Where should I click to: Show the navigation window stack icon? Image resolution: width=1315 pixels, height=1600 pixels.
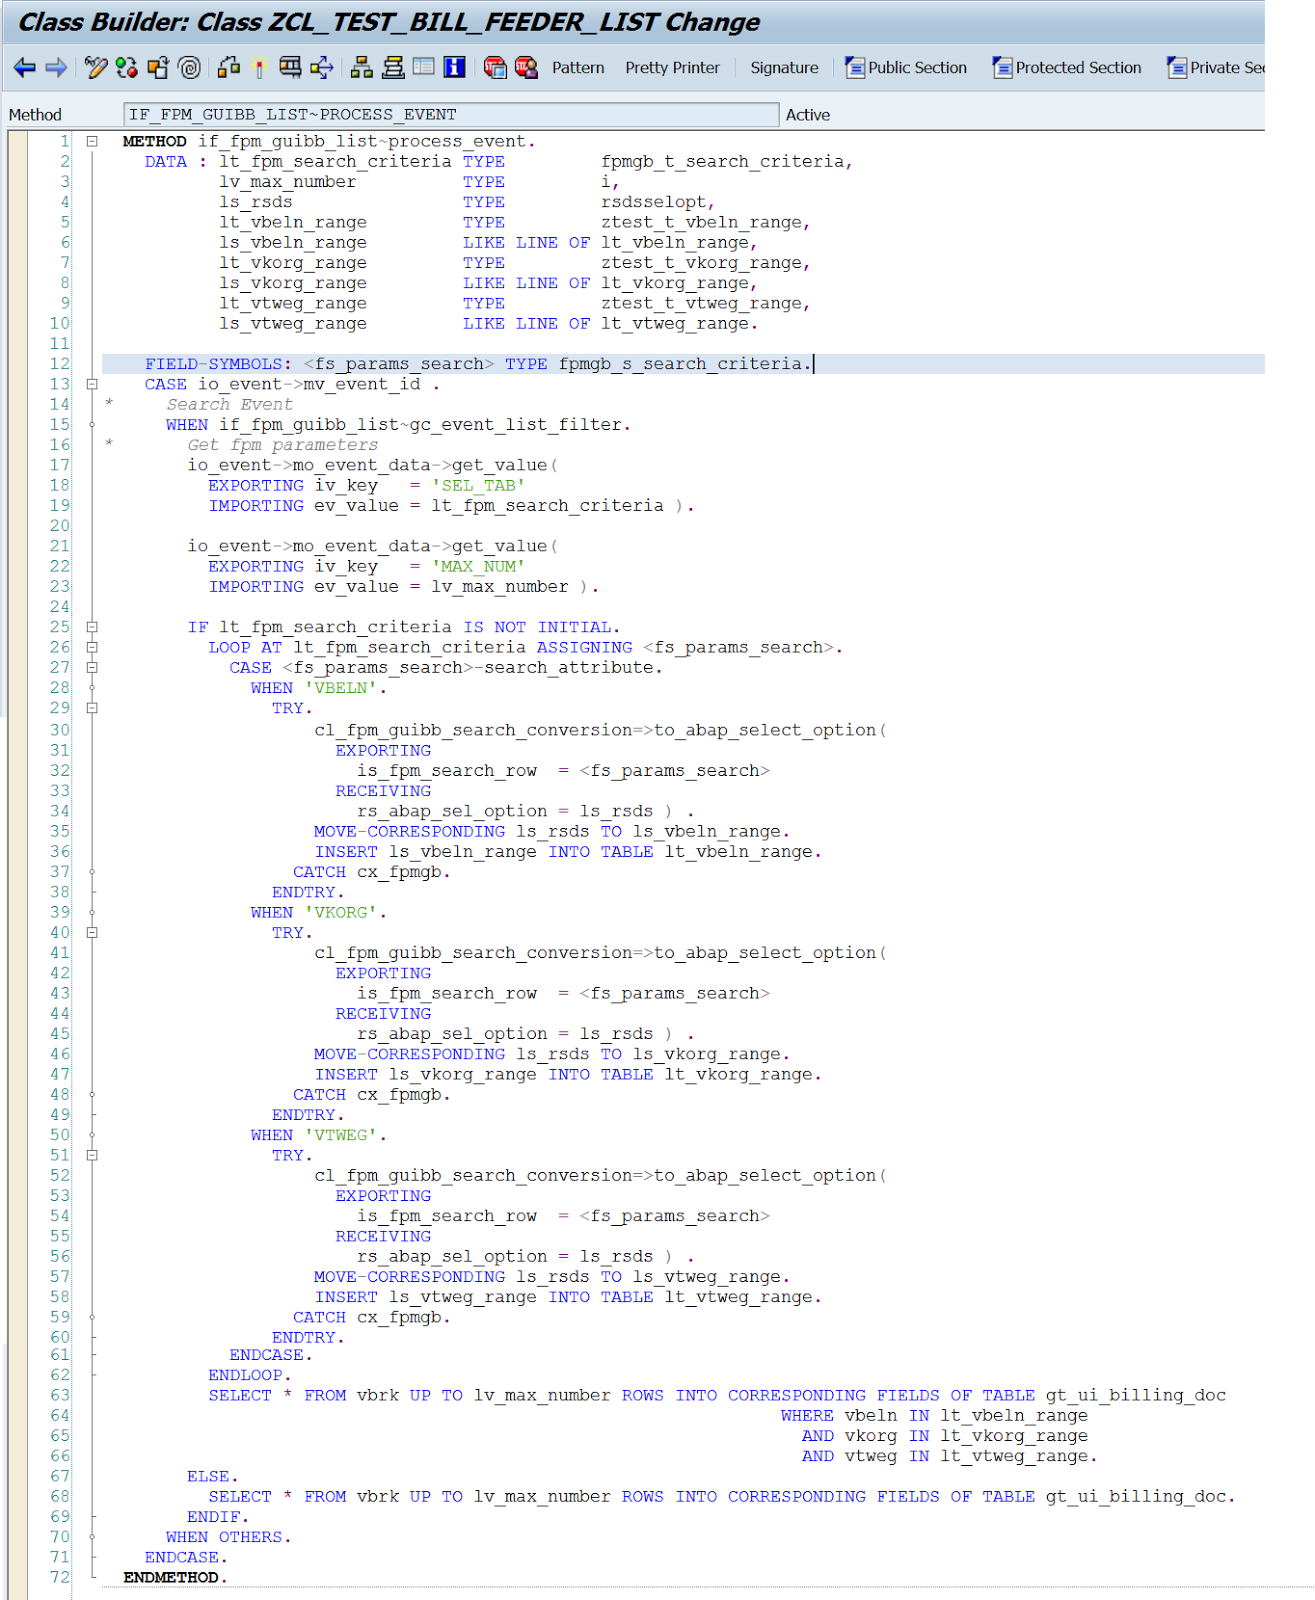point(393,67)
